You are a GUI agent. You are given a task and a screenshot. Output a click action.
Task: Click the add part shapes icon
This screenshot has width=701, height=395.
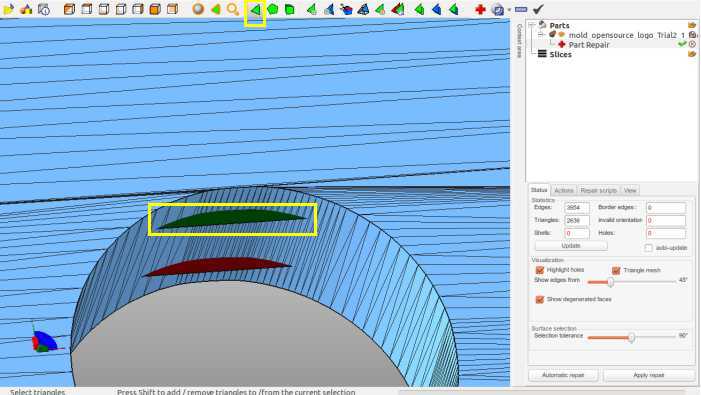tap(26, 9)
